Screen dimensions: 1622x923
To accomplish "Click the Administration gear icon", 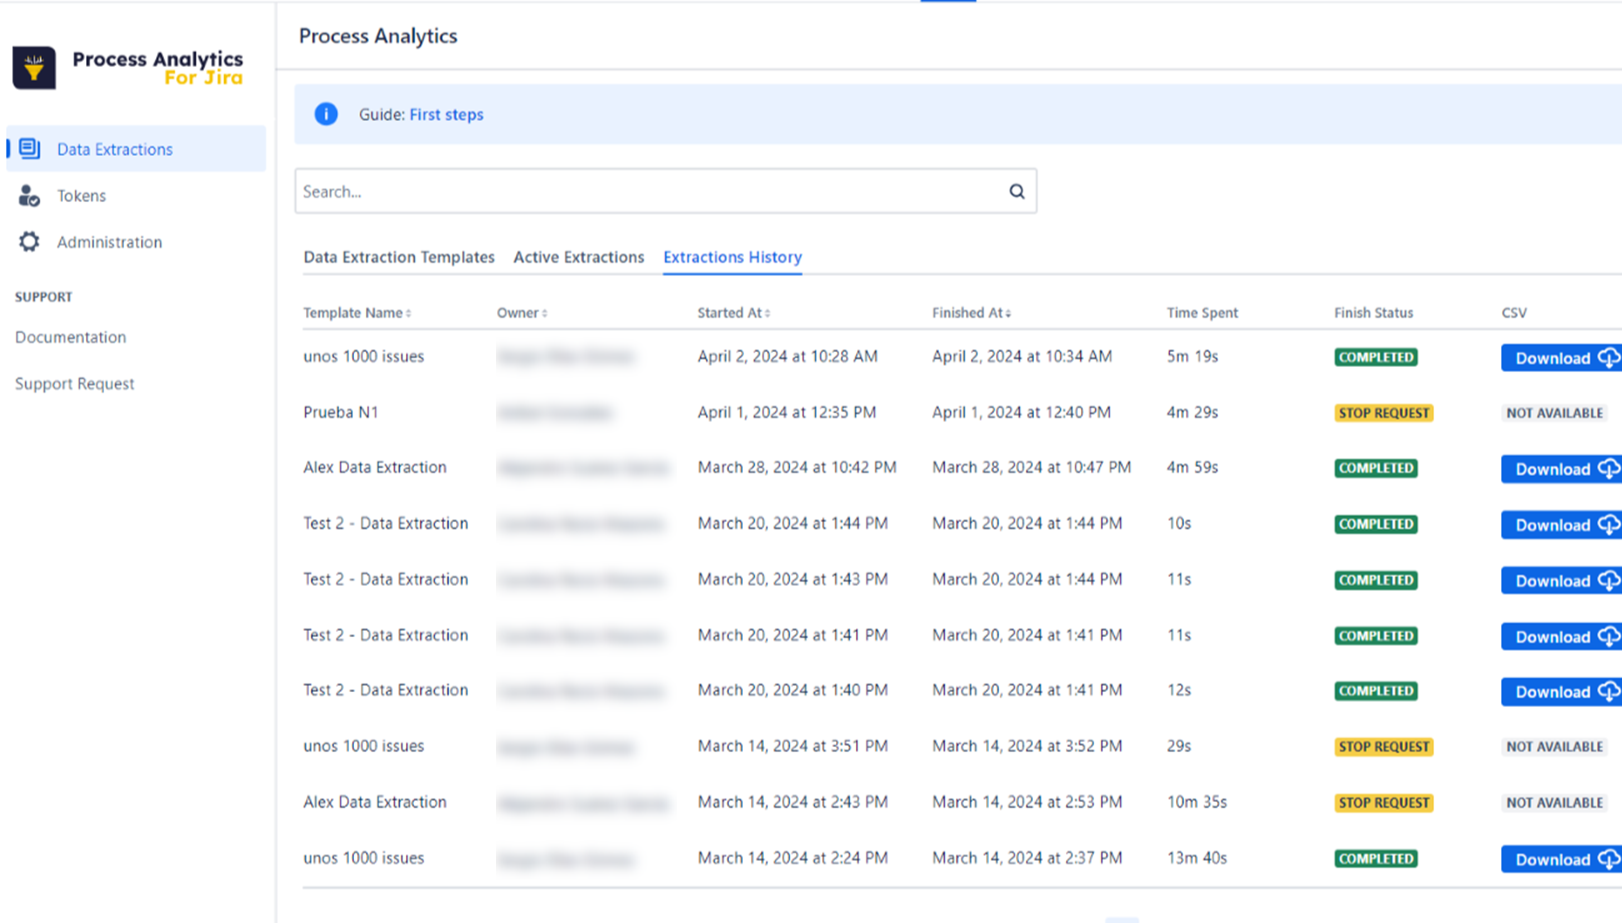I will point(29,242).
